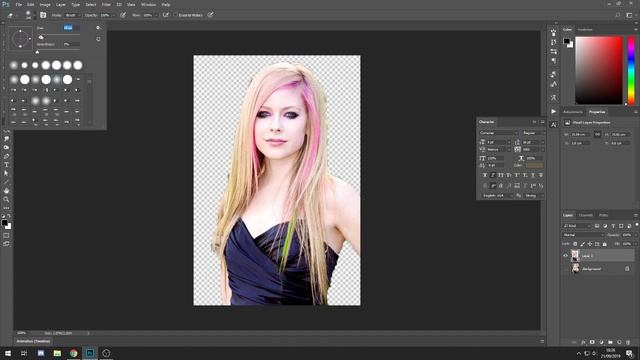Open the eraser Mode dropdown
Screen dimensions: 640x360
click(72, 15)
